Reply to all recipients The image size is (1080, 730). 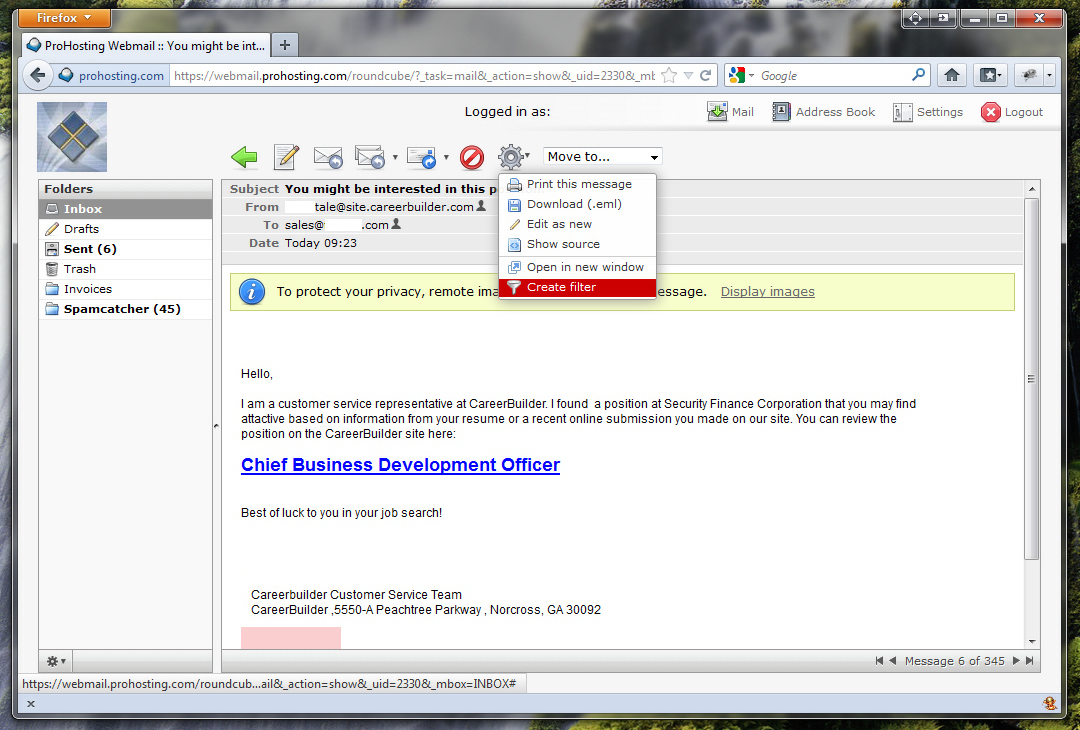pyautogui.click(x=370, y=157)
